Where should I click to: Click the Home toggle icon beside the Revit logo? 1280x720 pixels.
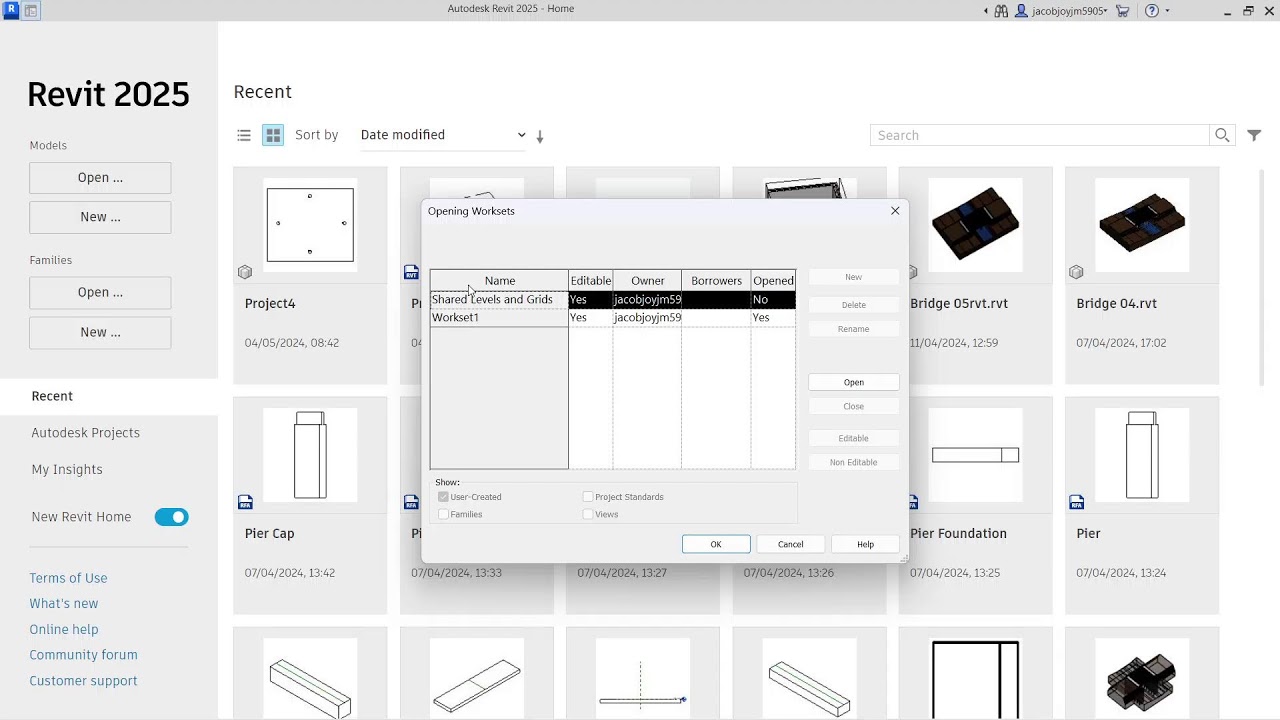(31, 11)
